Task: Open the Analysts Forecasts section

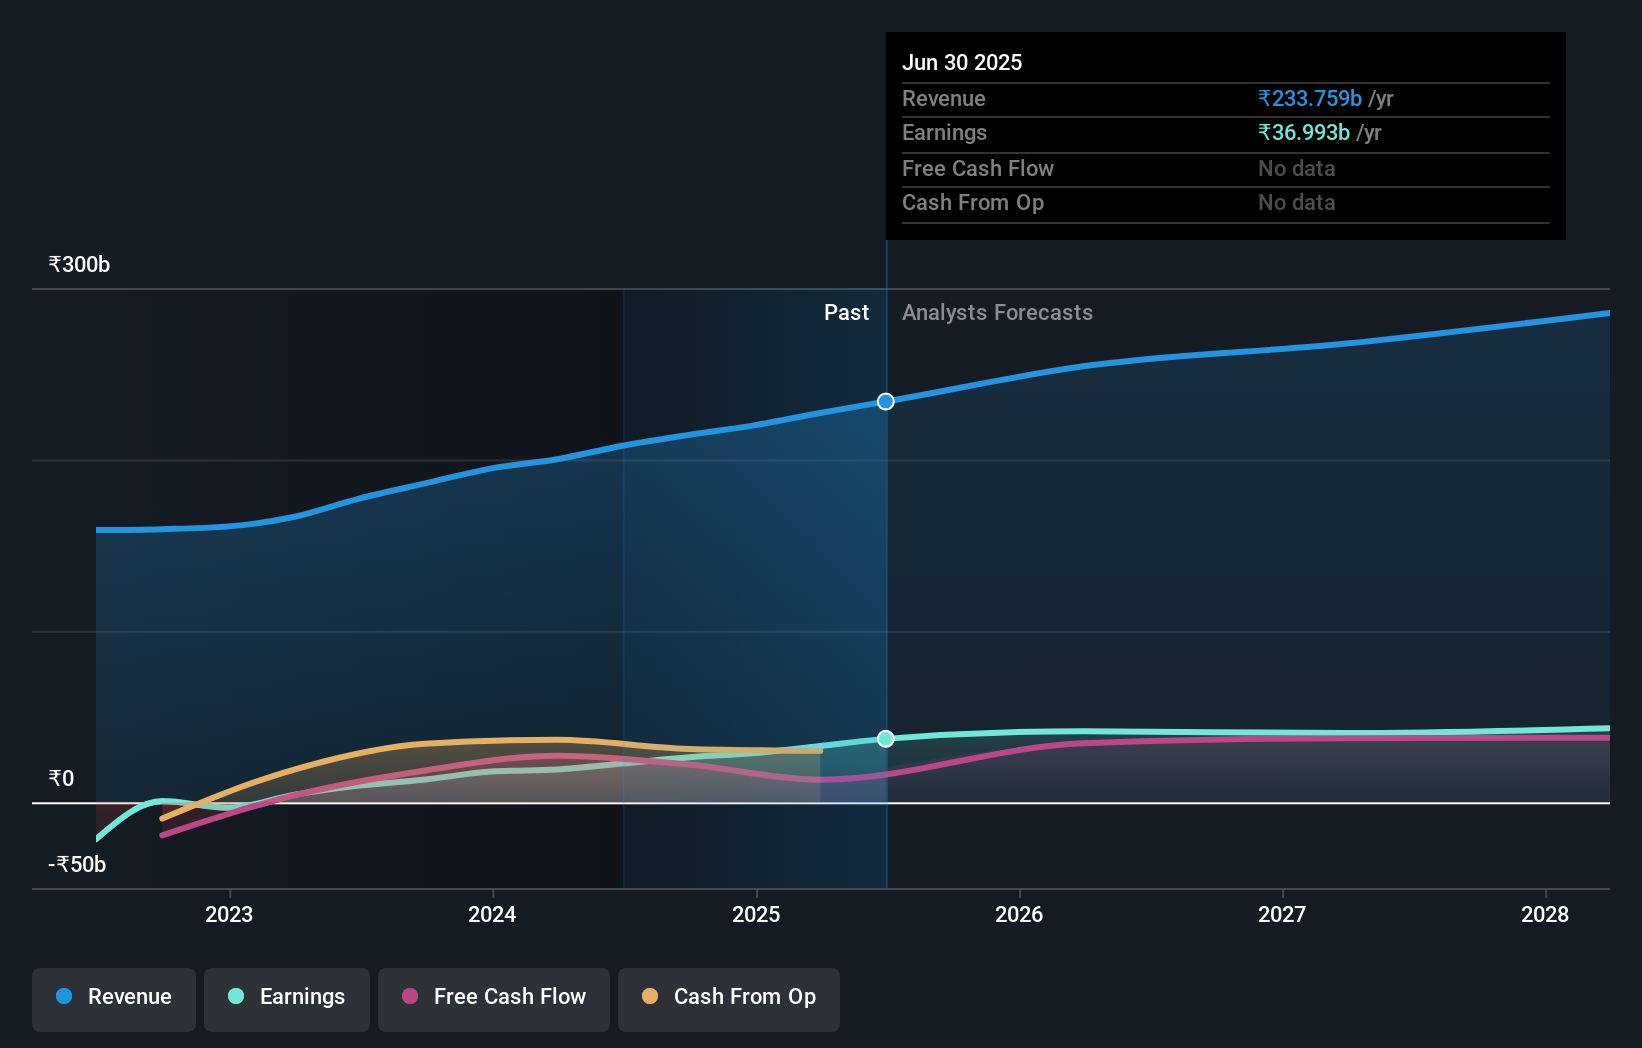Action: pyautogui.click(x=996, y=312)
